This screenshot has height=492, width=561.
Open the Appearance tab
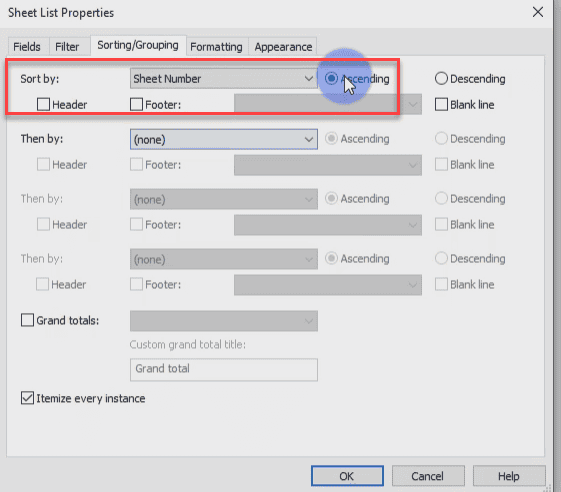[283, 47]
